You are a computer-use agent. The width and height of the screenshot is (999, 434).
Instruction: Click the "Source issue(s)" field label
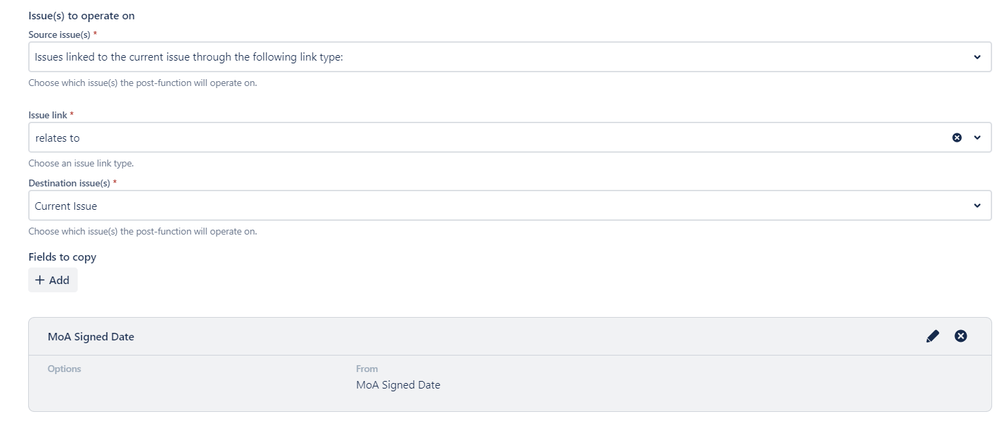tap(59, 35)
